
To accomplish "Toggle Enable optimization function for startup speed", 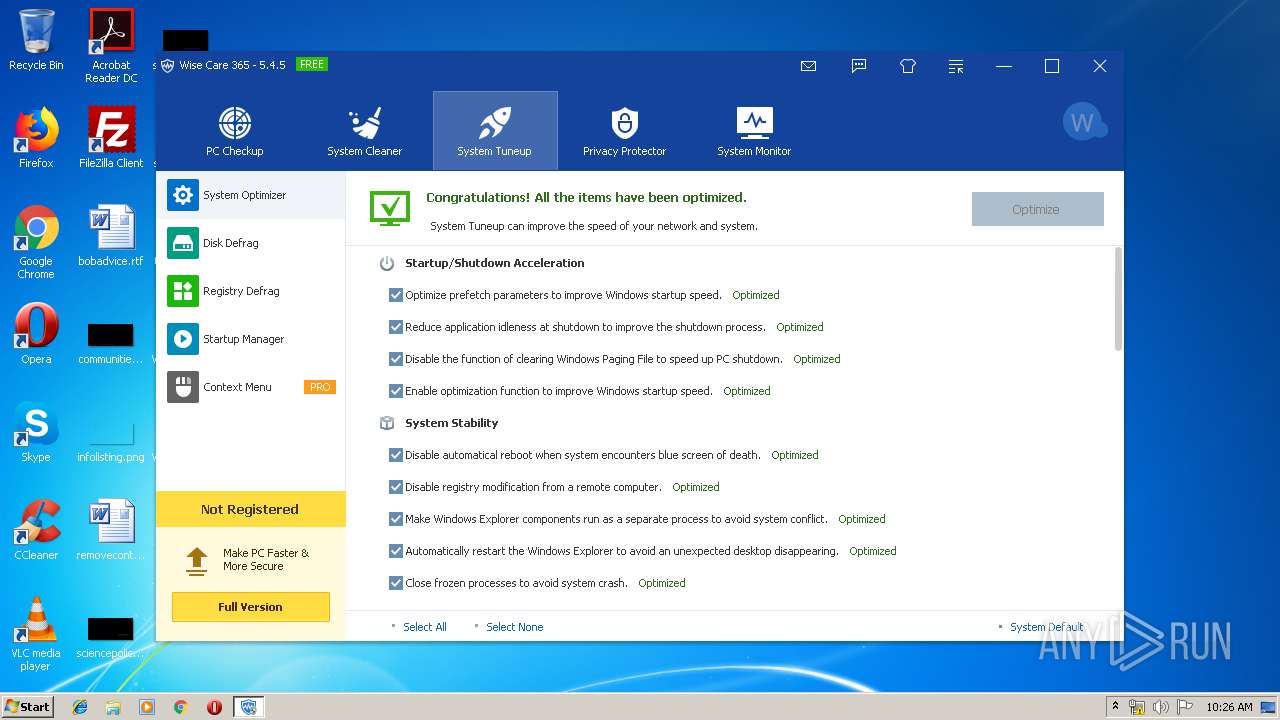I will pyautogui.click(x=396, y=391).
